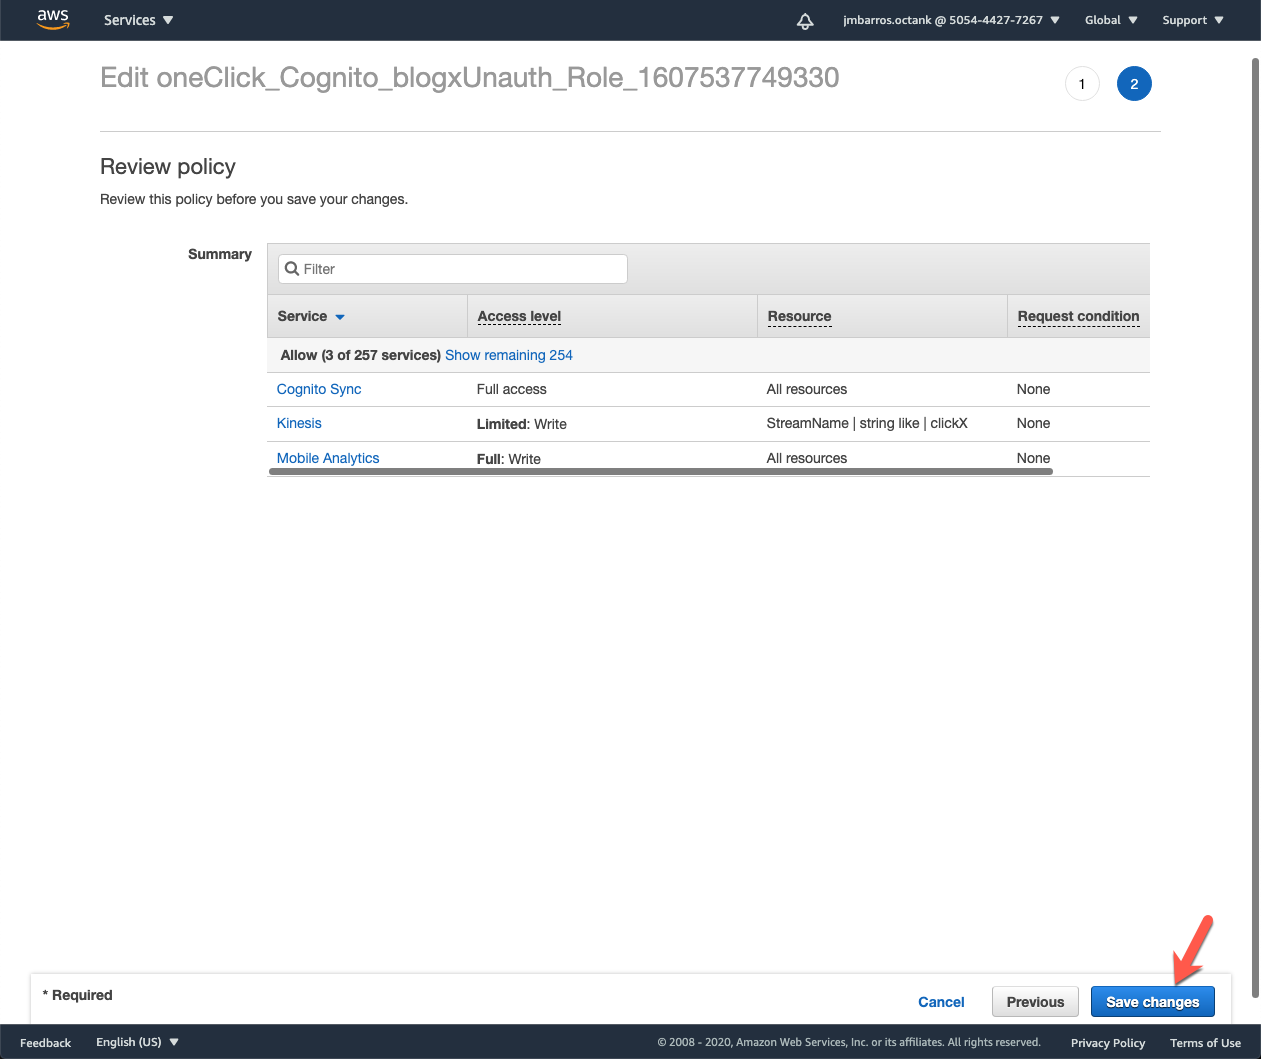Click 'All resources' in Cognito Sync row
The height and width of the screenshot is (1059, 1261).
pos(807,389)
